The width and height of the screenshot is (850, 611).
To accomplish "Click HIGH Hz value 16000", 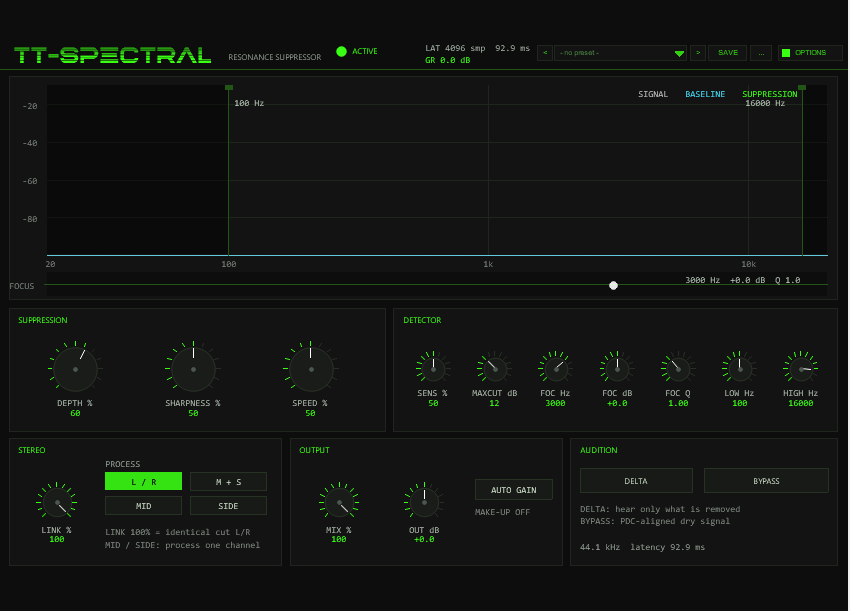I will [801, 403].
